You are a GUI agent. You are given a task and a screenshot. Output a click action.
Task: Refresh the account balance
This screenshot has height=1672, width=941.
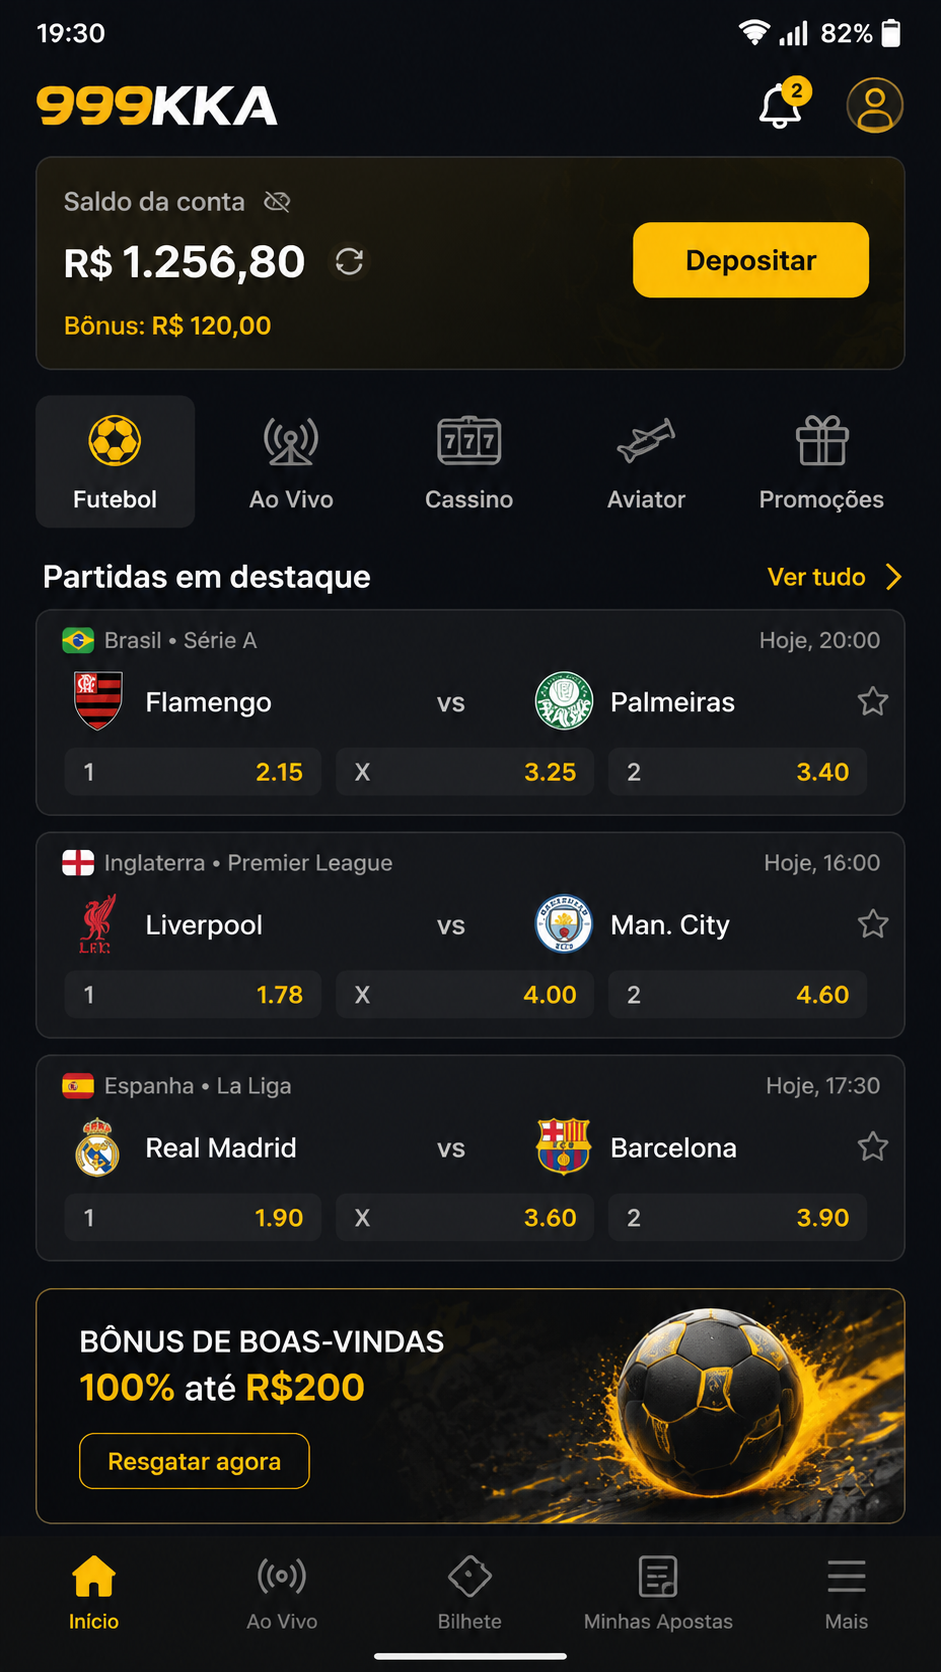pyautogui.click(x=349, y=262)
